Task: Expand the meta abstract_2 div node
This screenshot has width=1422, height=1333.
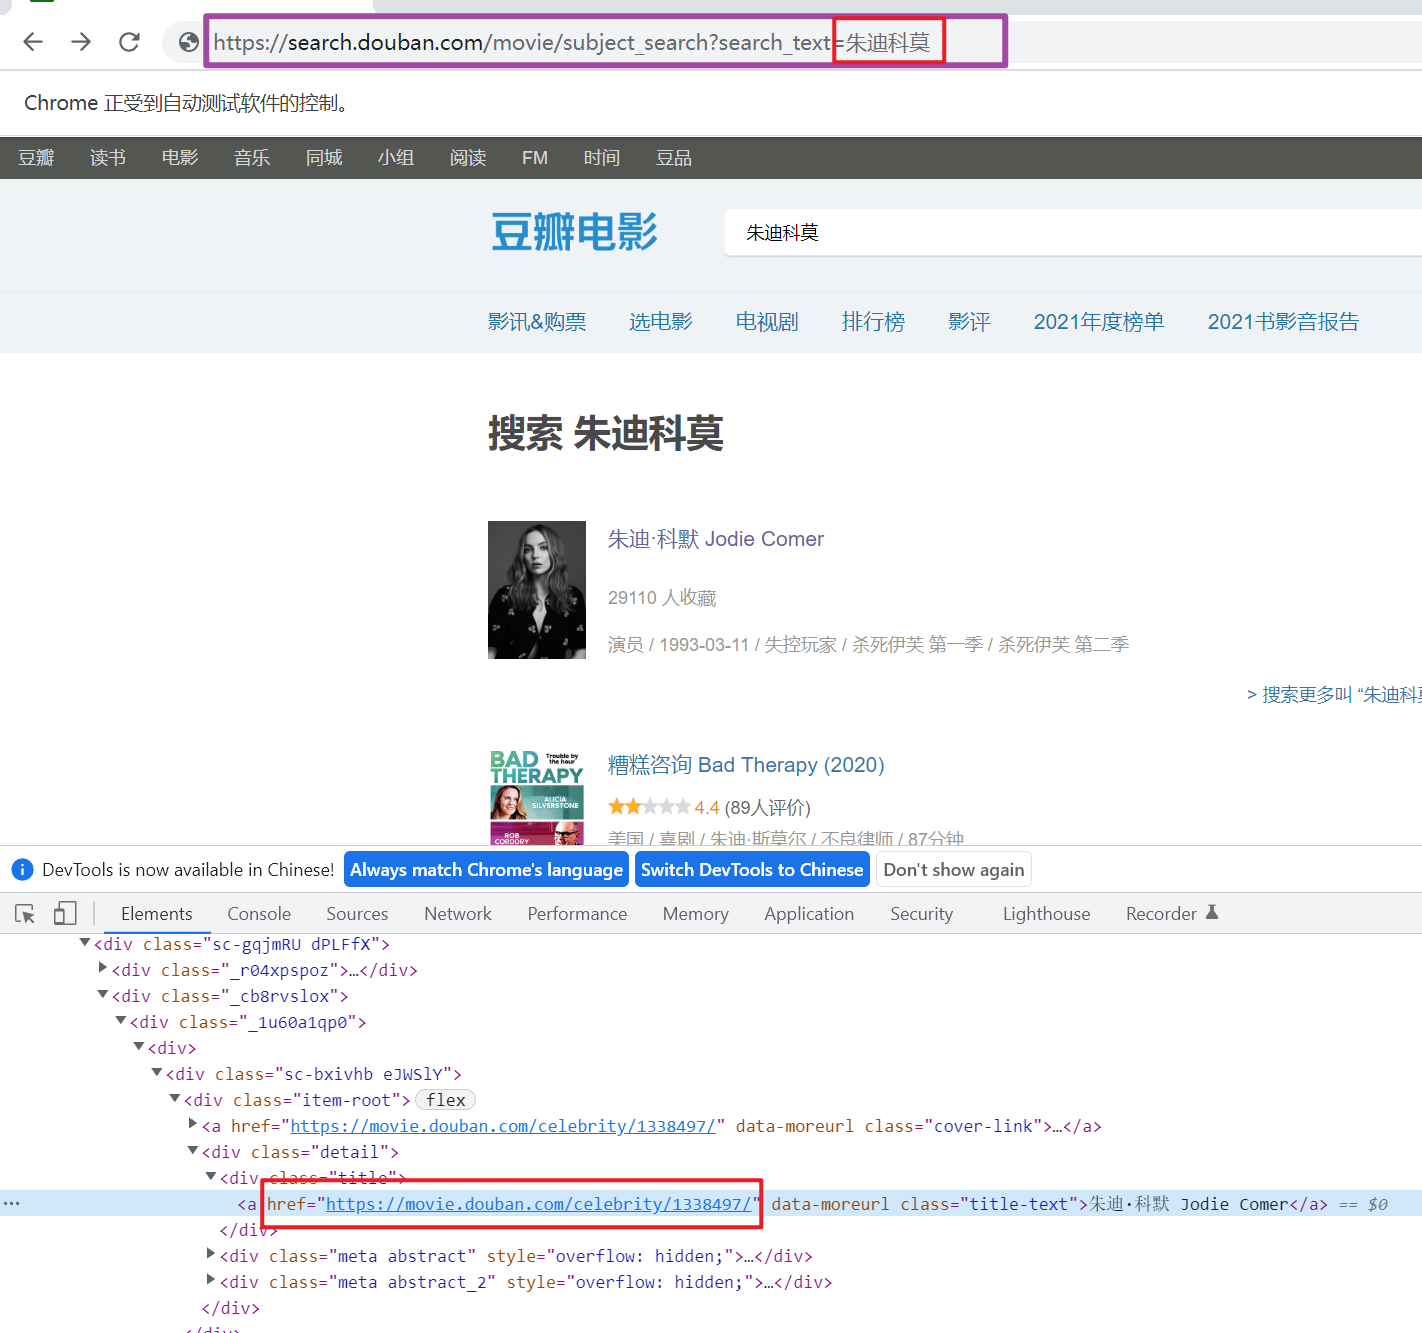Action: (211, 1280)
